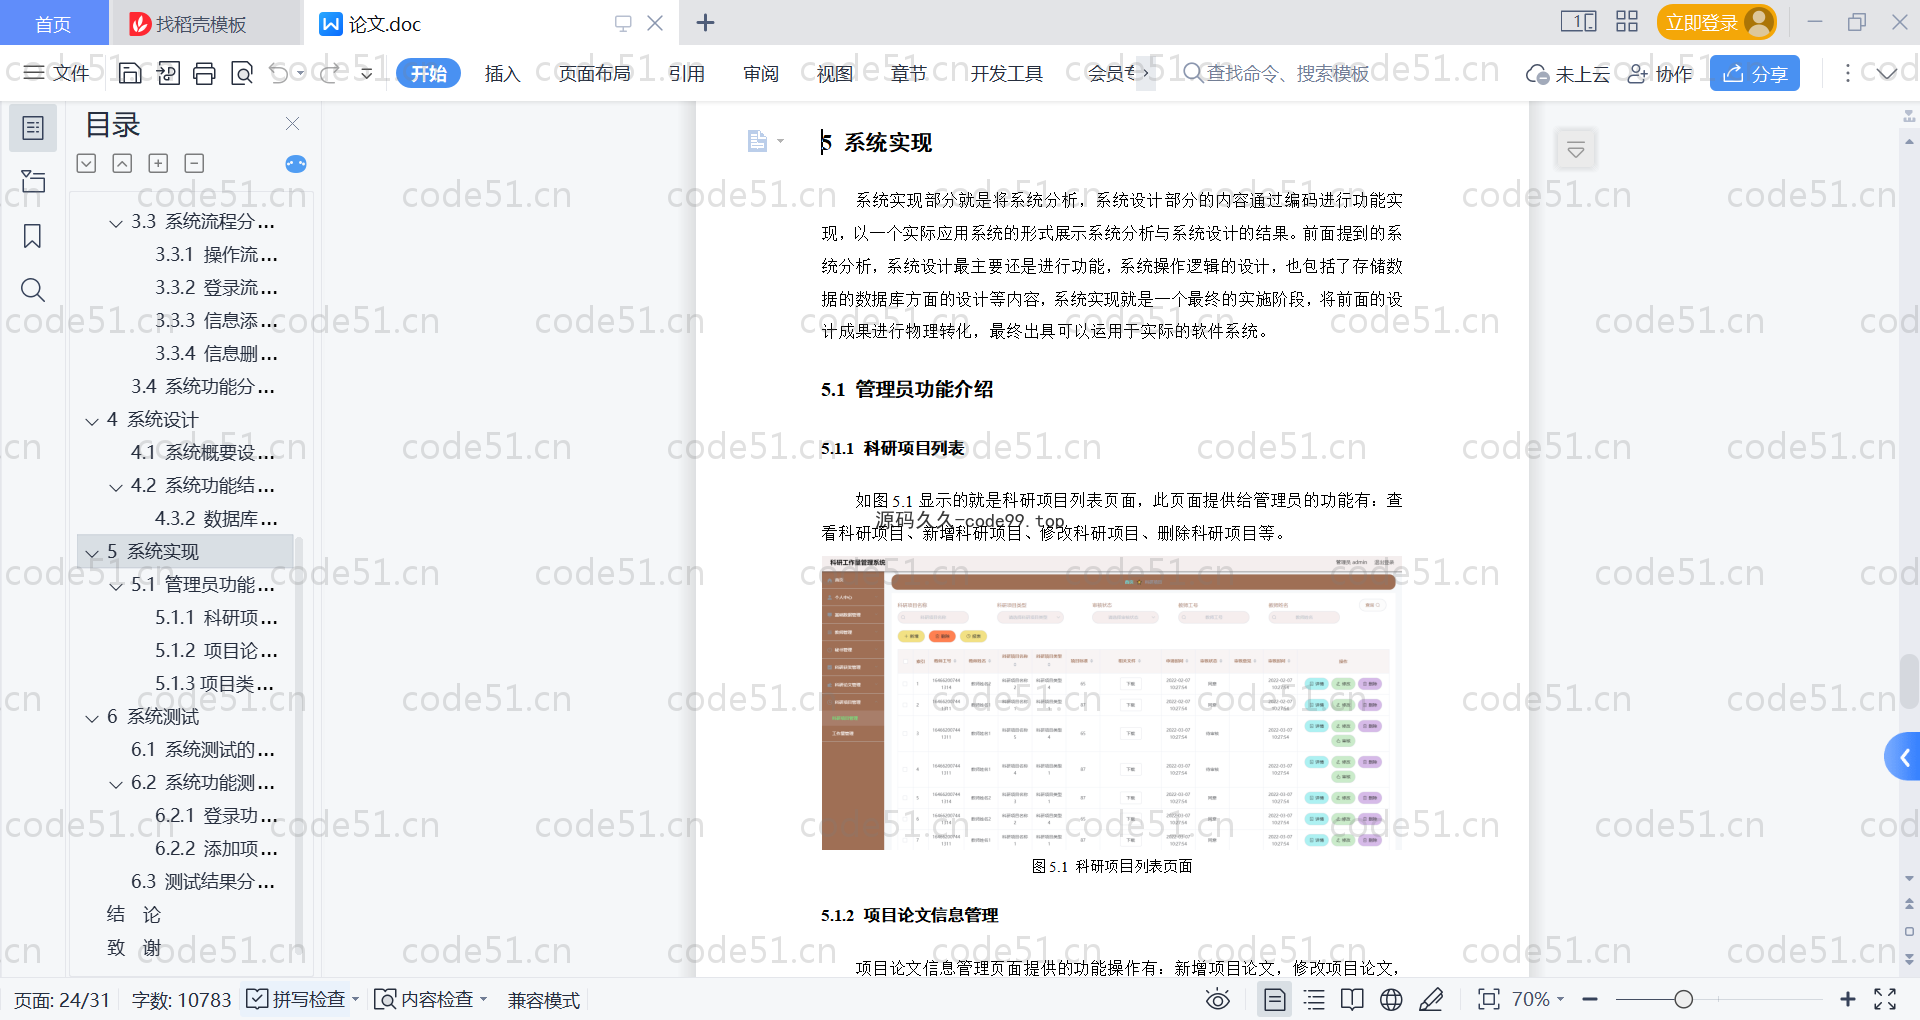The width and height of the screenshot is (1920, 1020).
Task: Click the 查找命令、搜索模板 search field
Action: pos(1277,73)
